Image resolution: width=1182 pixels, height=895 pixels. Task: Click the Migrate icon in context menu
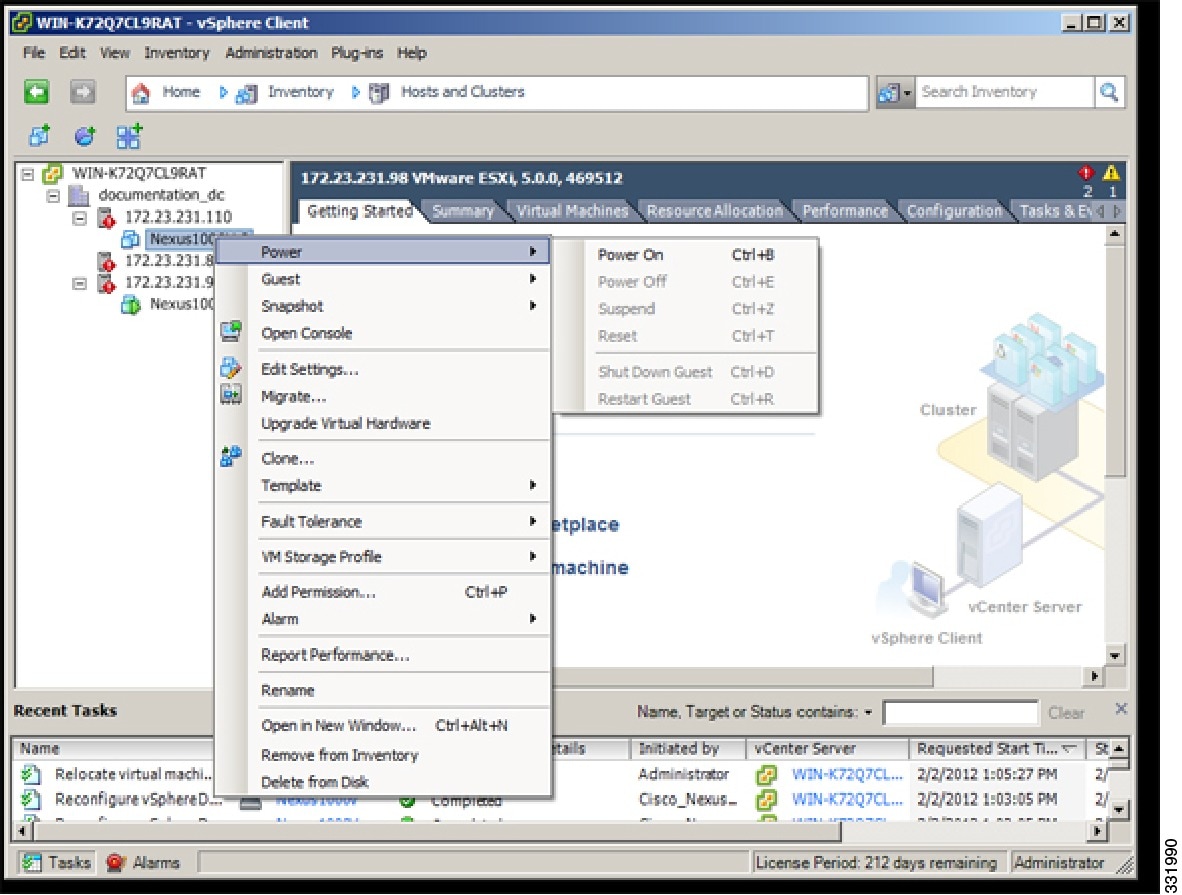[231, 394]
